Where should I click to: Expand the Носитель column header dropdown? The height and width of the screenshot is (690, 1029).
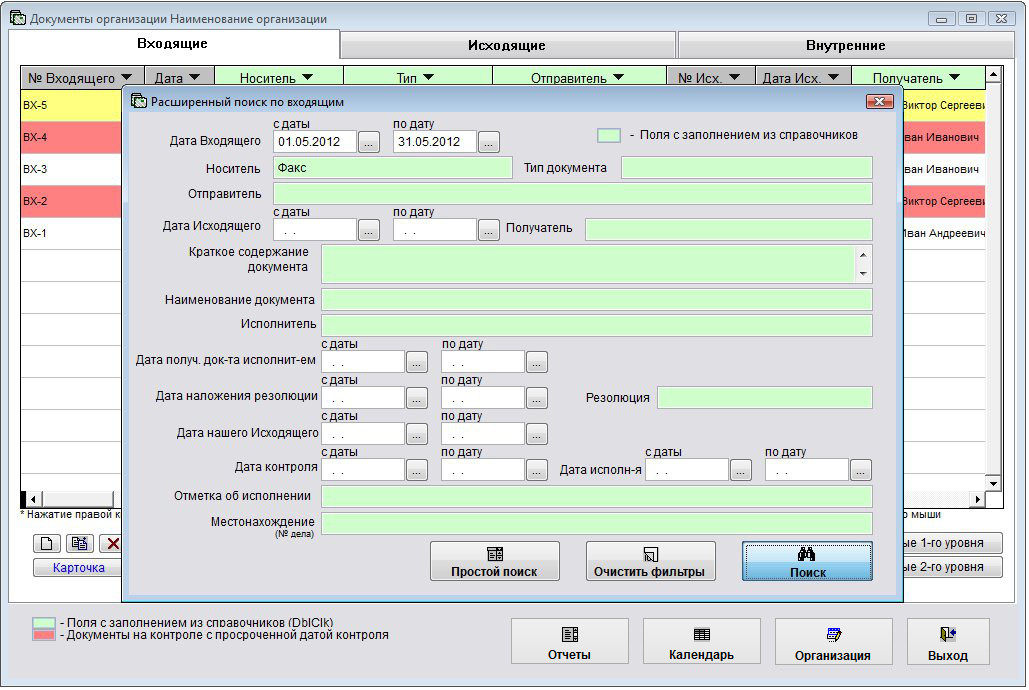(307, 78)
